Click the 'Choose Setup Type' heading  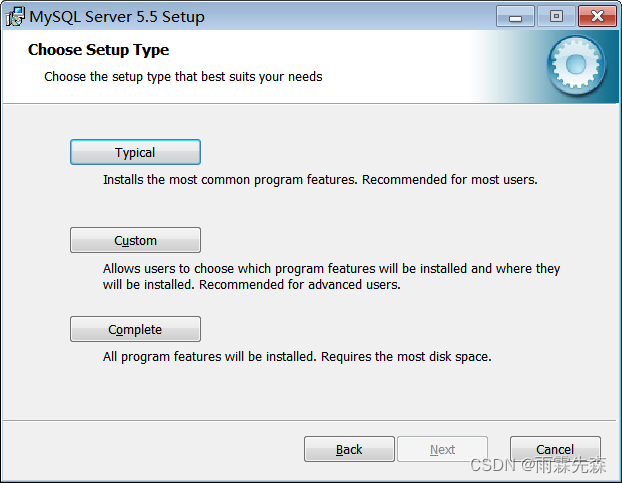98,50
